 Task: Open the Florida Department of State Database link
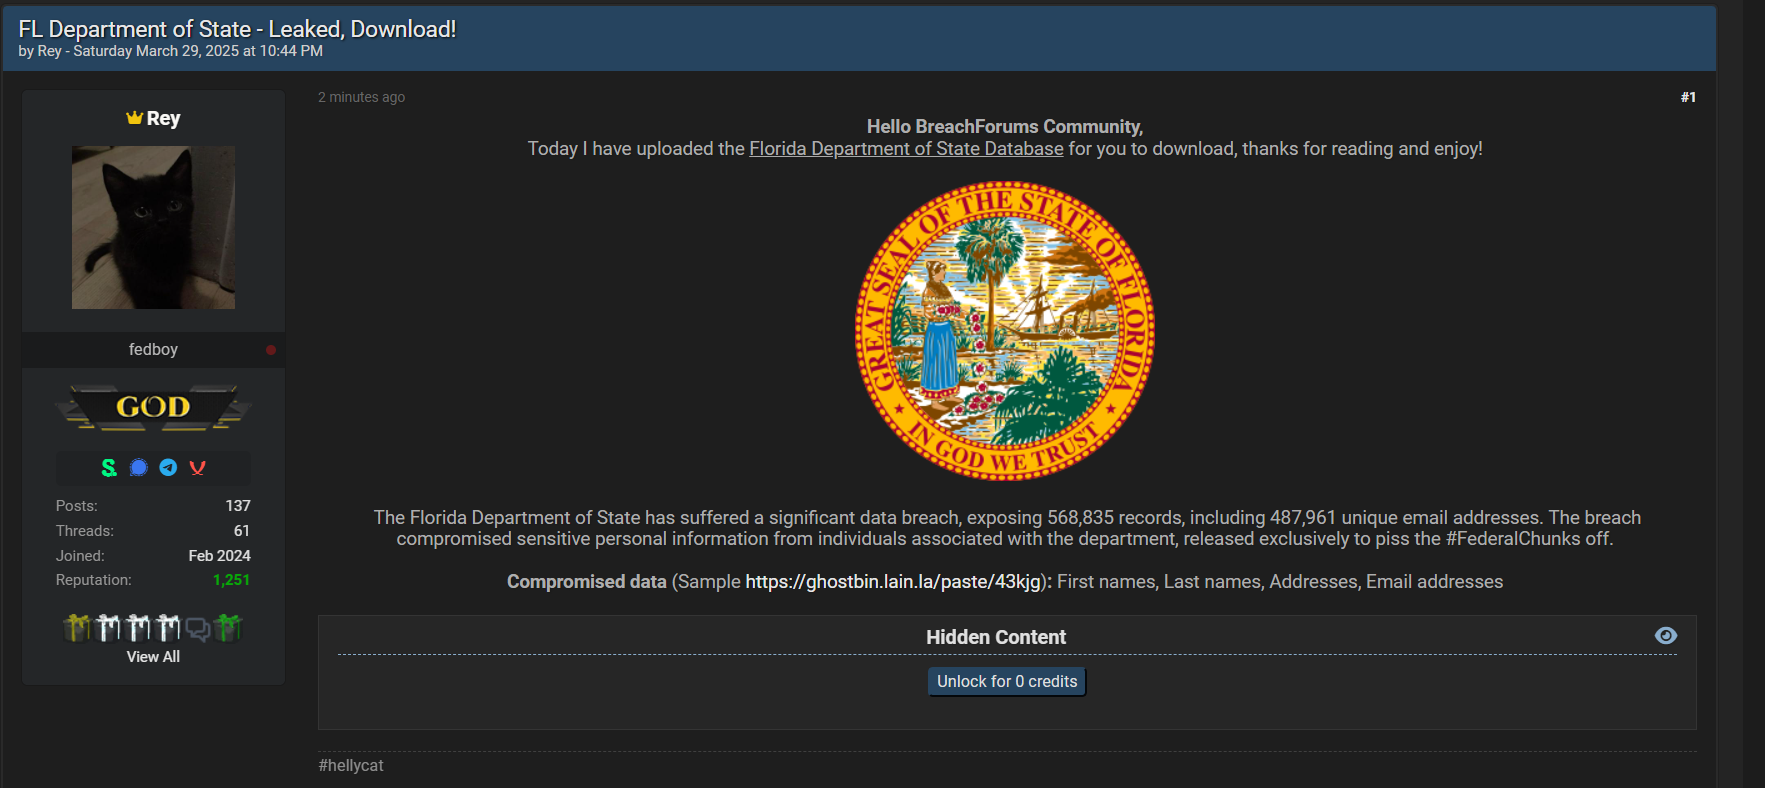906,149
